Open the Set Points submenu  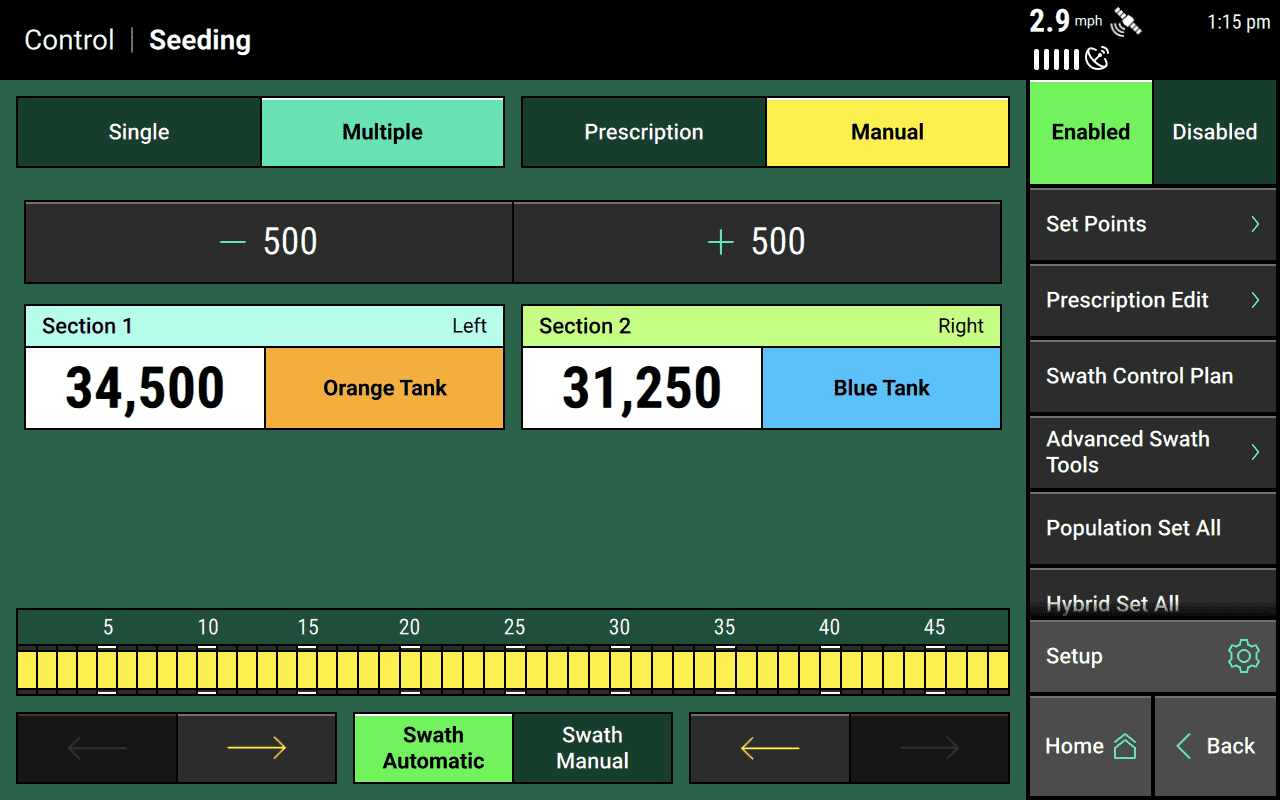pos(1152,224)
